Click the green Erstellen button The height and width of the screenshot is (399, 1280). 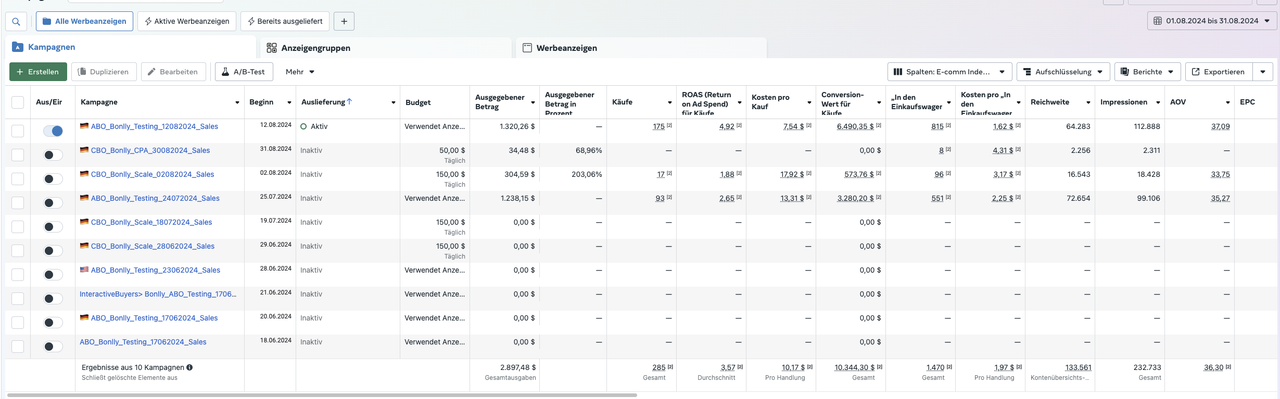click(x=37, y=72)
